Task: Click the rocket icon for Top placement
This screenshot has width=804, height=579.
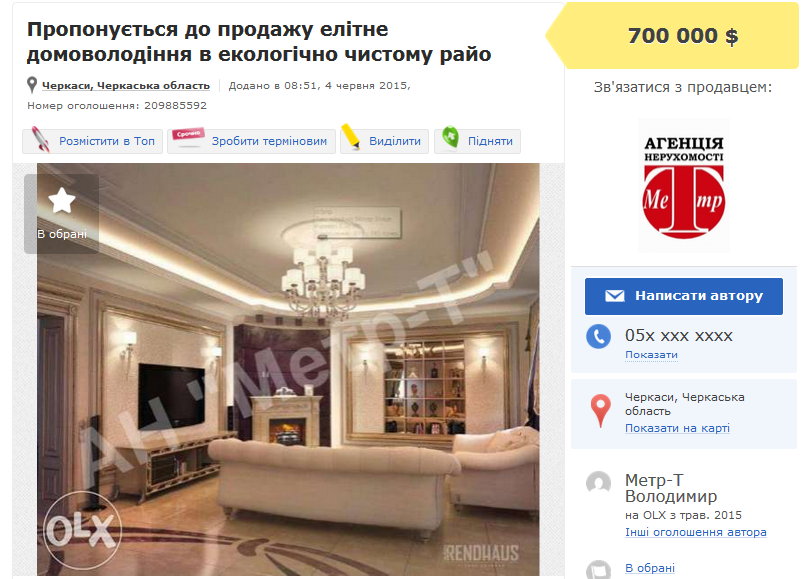Action: point(41,139)
